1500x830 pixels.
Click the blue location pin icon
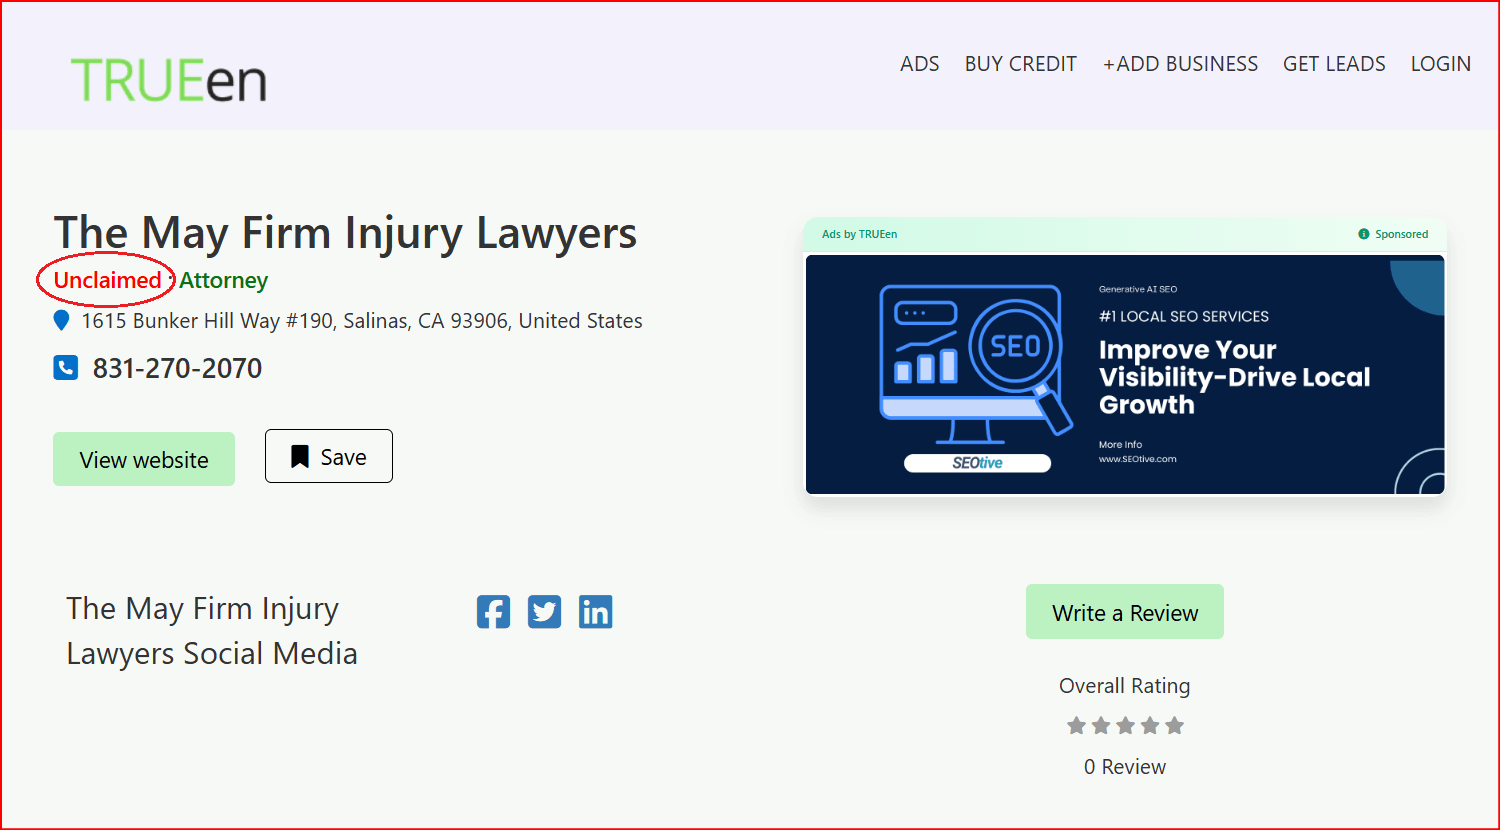(x=61, y=321)
